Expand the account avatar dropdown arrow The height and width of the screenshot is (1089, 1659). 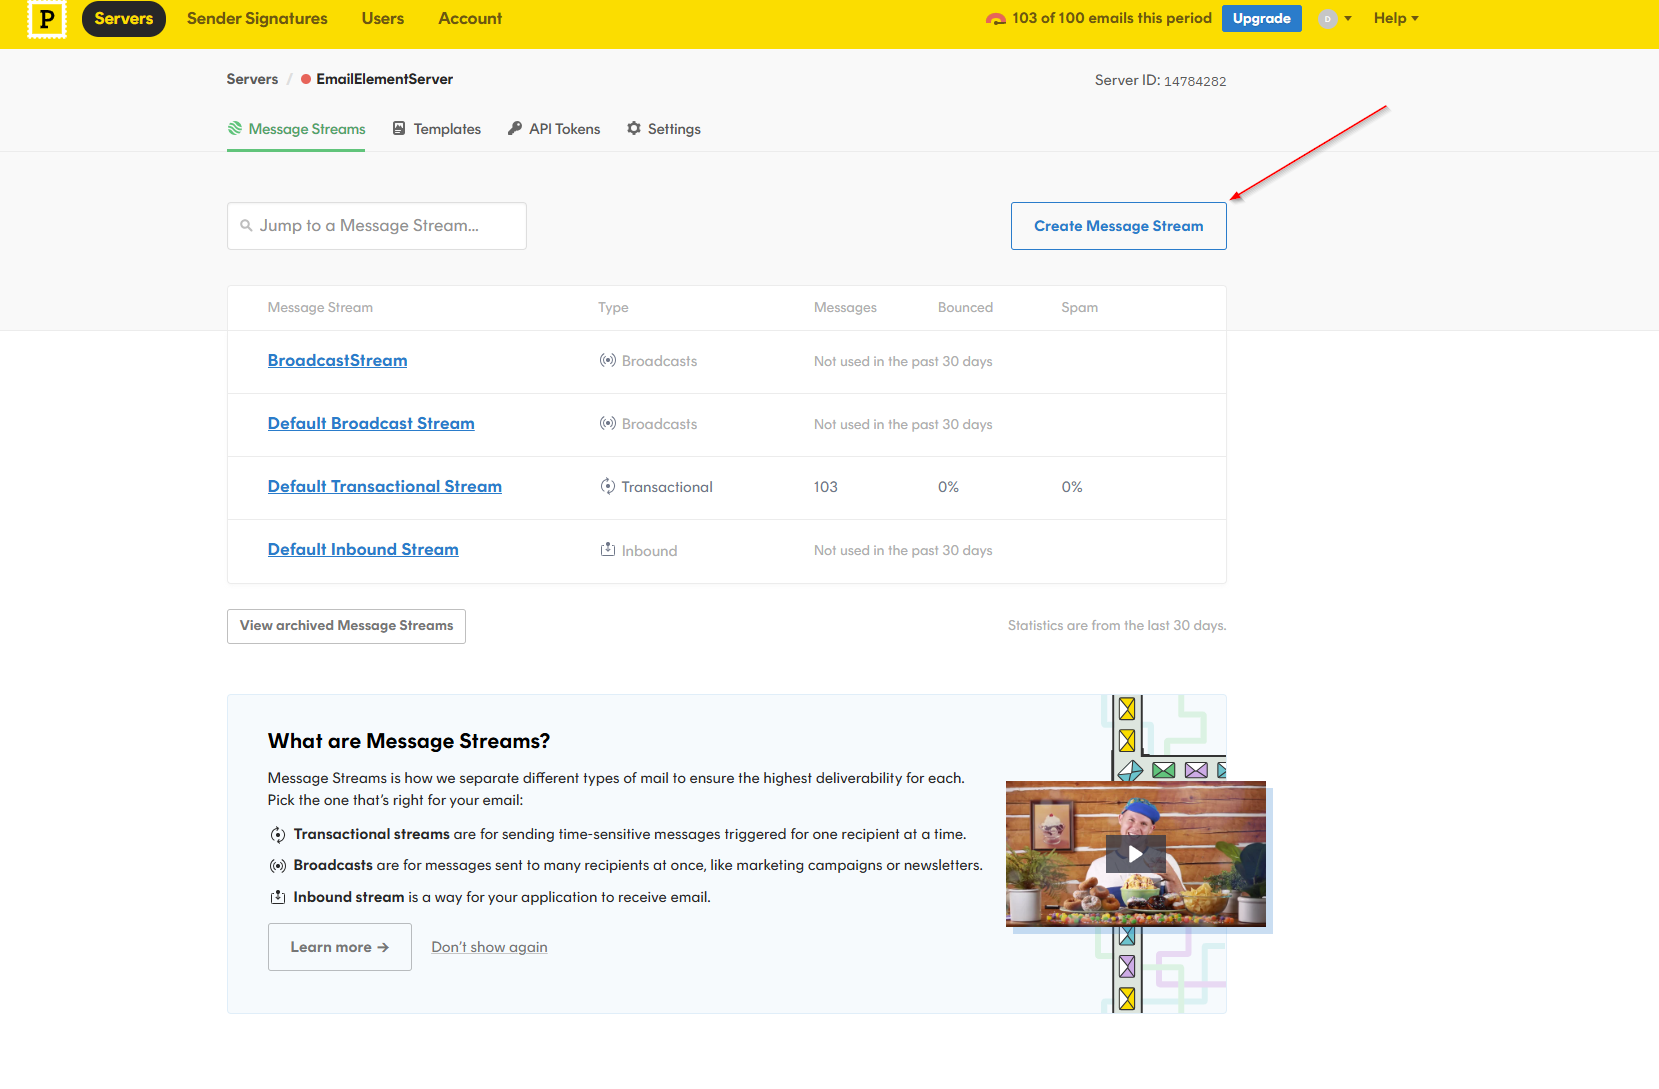pyautogui.click(x=1348, y=19)
